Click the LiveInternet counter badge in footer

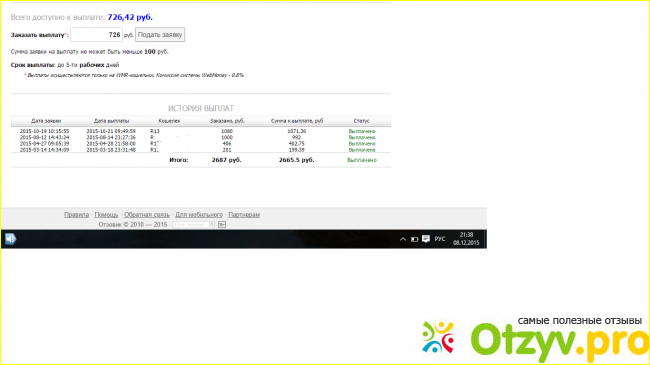(193, 224)
